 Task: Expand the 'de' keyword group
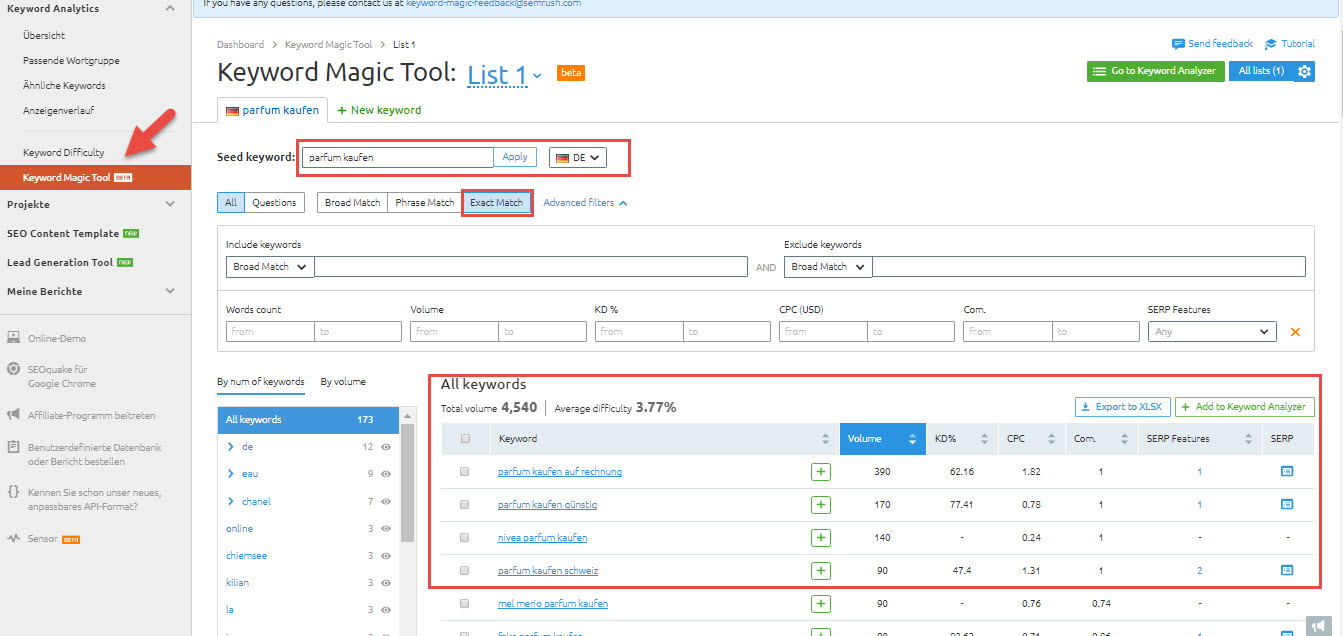(231, 447)
